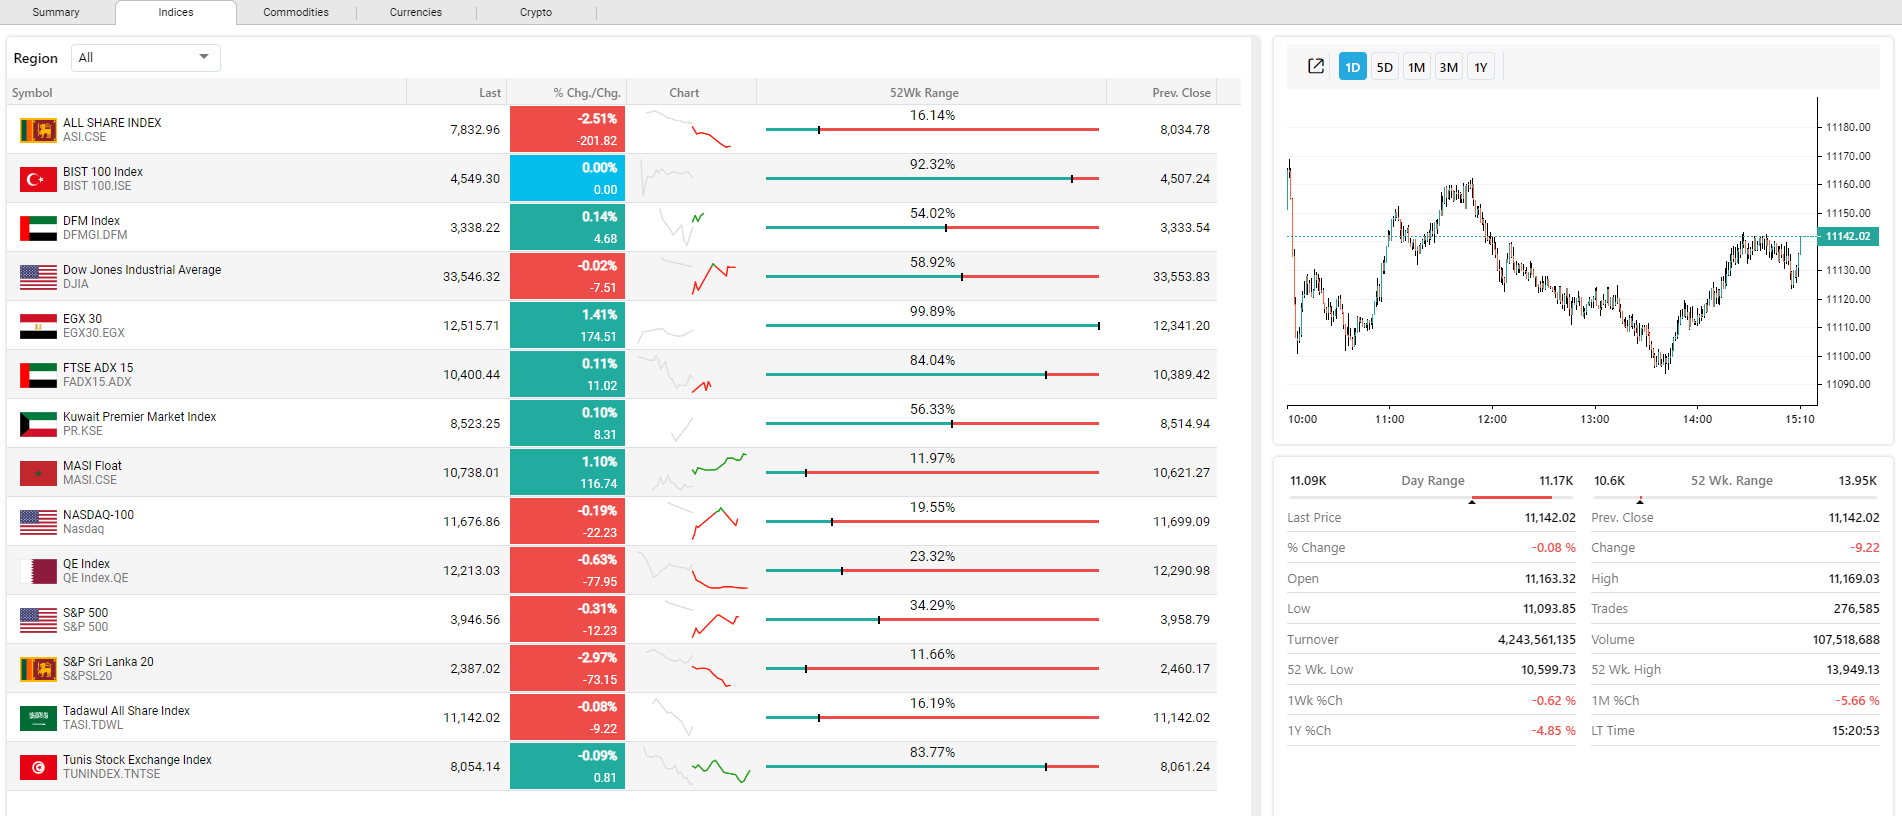This screenshot has height=816, width=1902.
Task: Click the 52Wk range bar for BIST 100 Index
Action: point(932,179)
